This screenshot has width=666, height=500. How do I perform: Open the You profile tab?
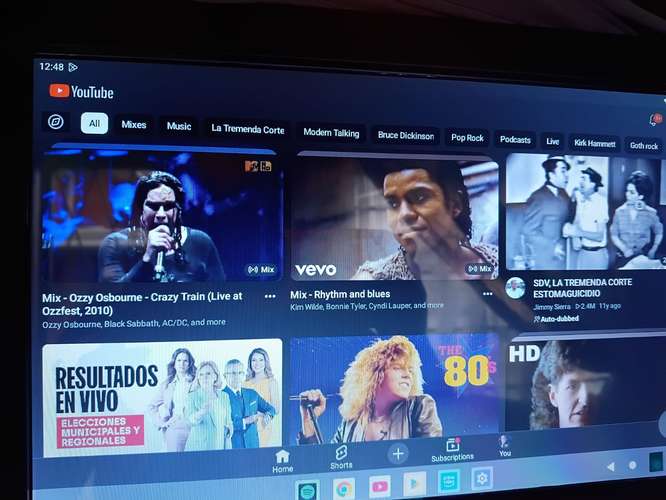point(505,446)
